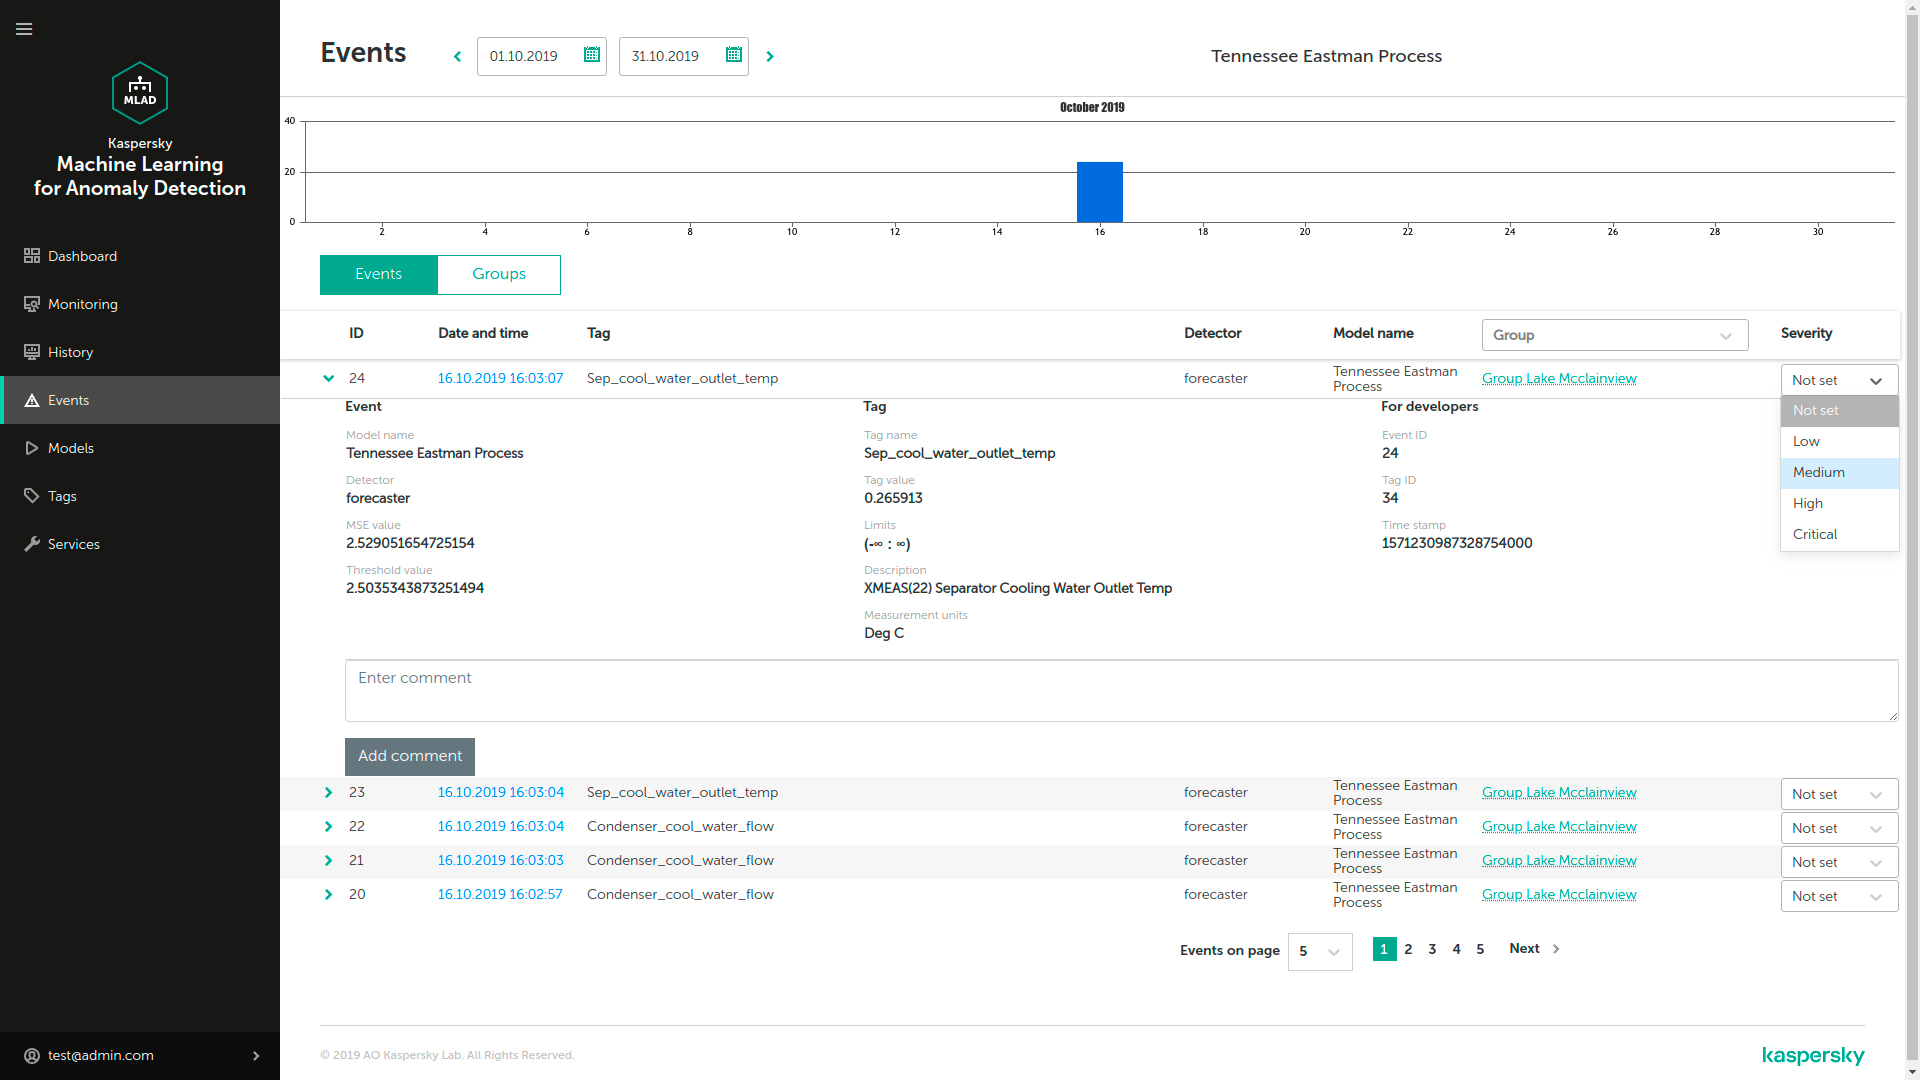The width and height of the screenshot is (1920, 1080).
Task: Open the Tags section in sidebar
Action: (x=62, y=496)
